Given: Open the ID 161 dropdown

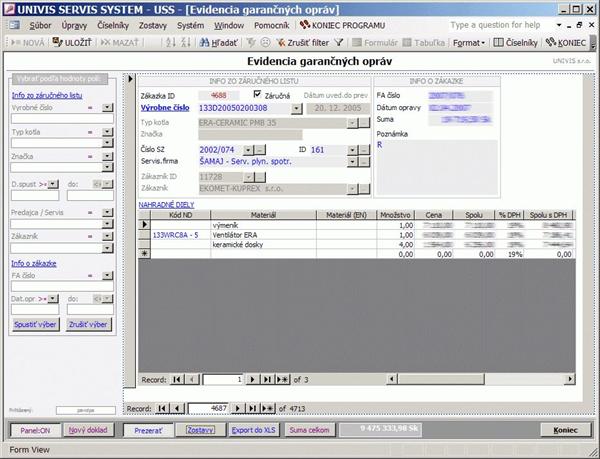Looking at the screenshot, I should [352, 150].
